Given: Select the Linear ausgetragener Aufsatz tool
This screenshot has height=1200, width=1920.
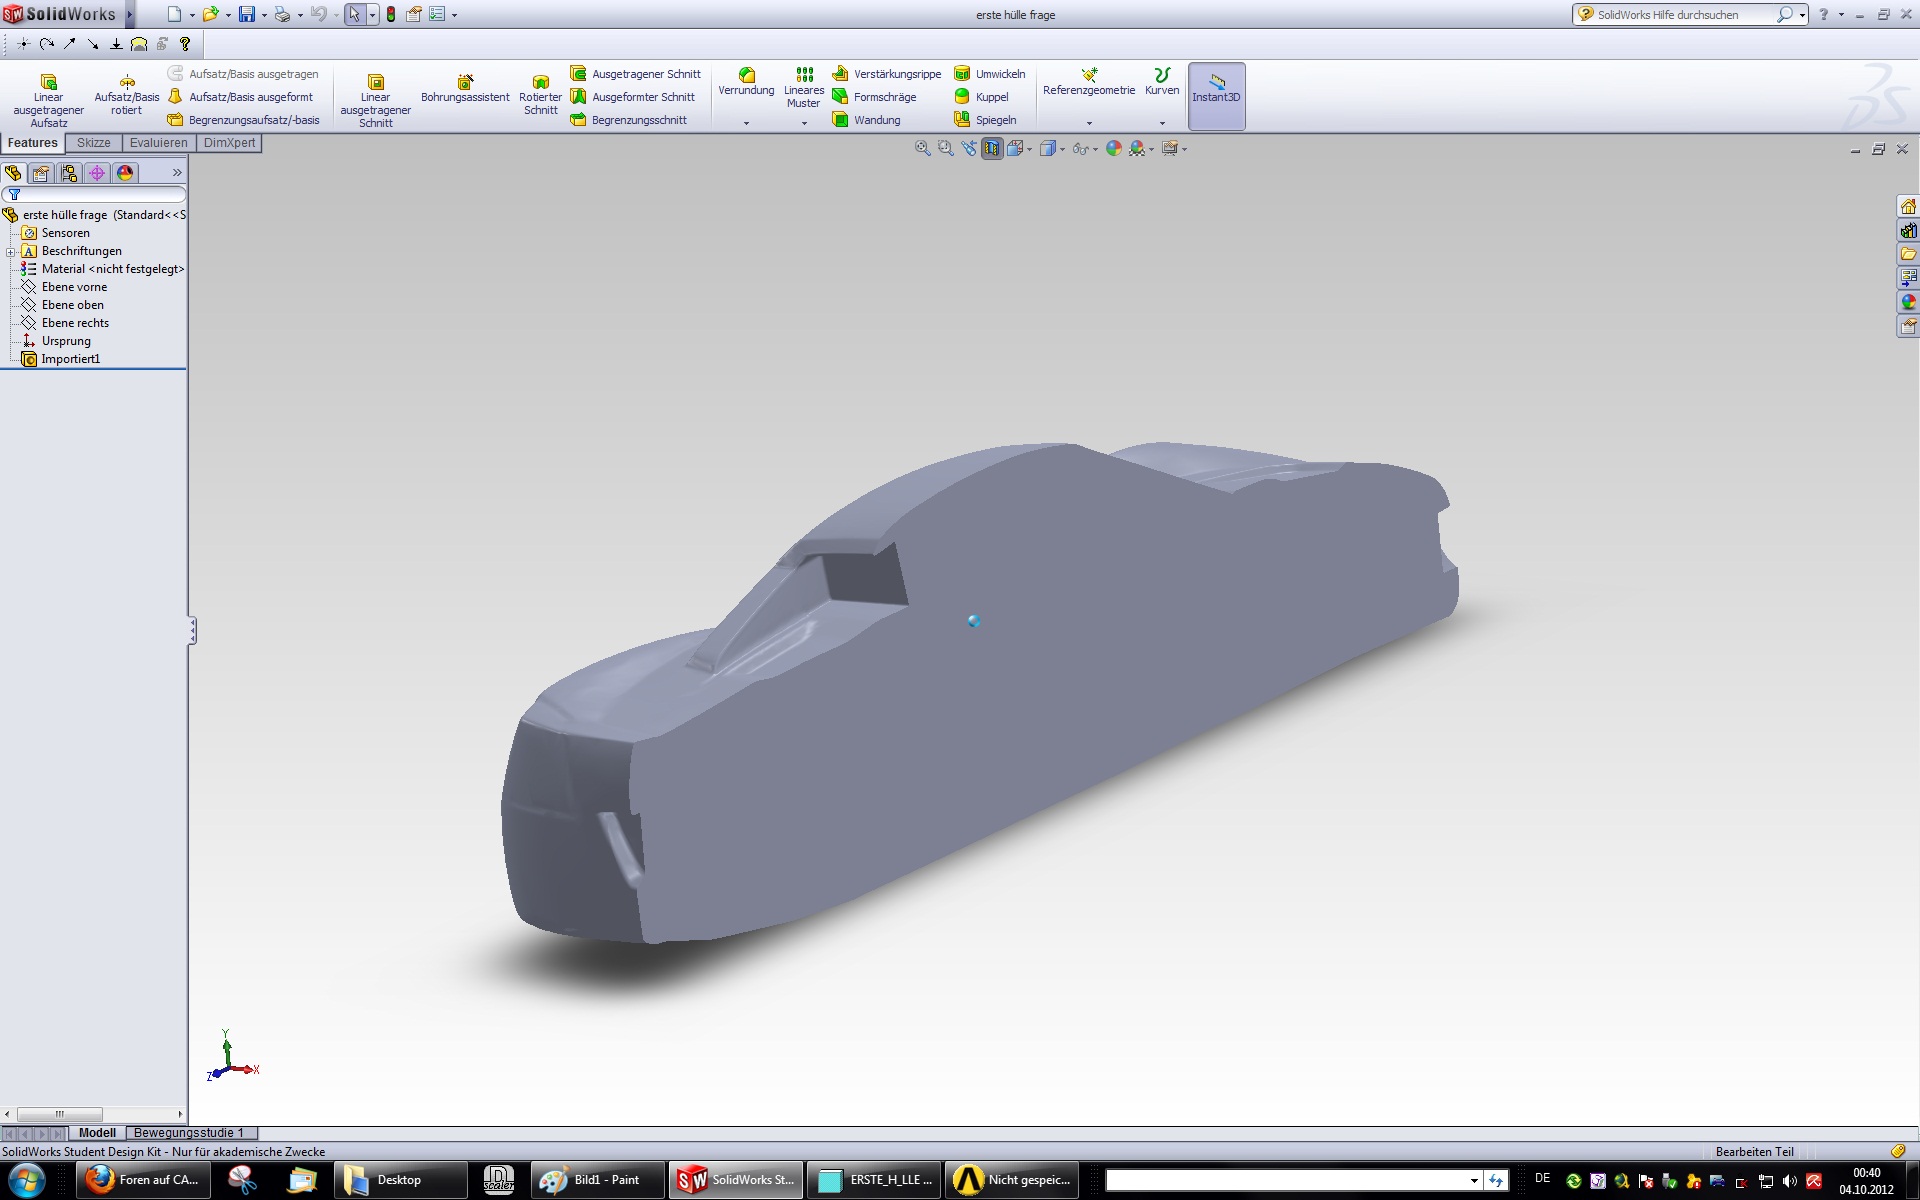Looking at the screenshot, I should click(x=48, y=101).
